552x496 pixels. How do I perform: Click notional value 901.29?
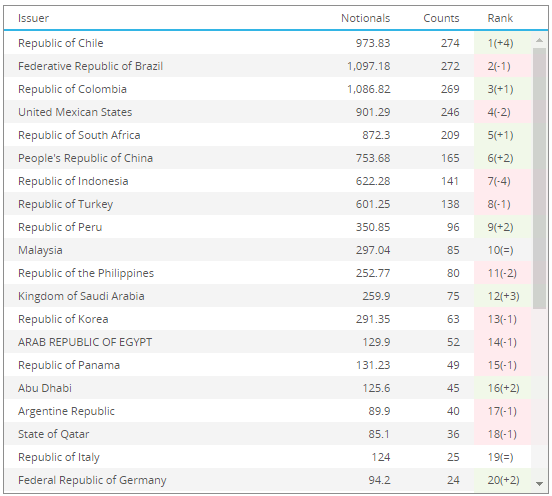tap(373, 112)
